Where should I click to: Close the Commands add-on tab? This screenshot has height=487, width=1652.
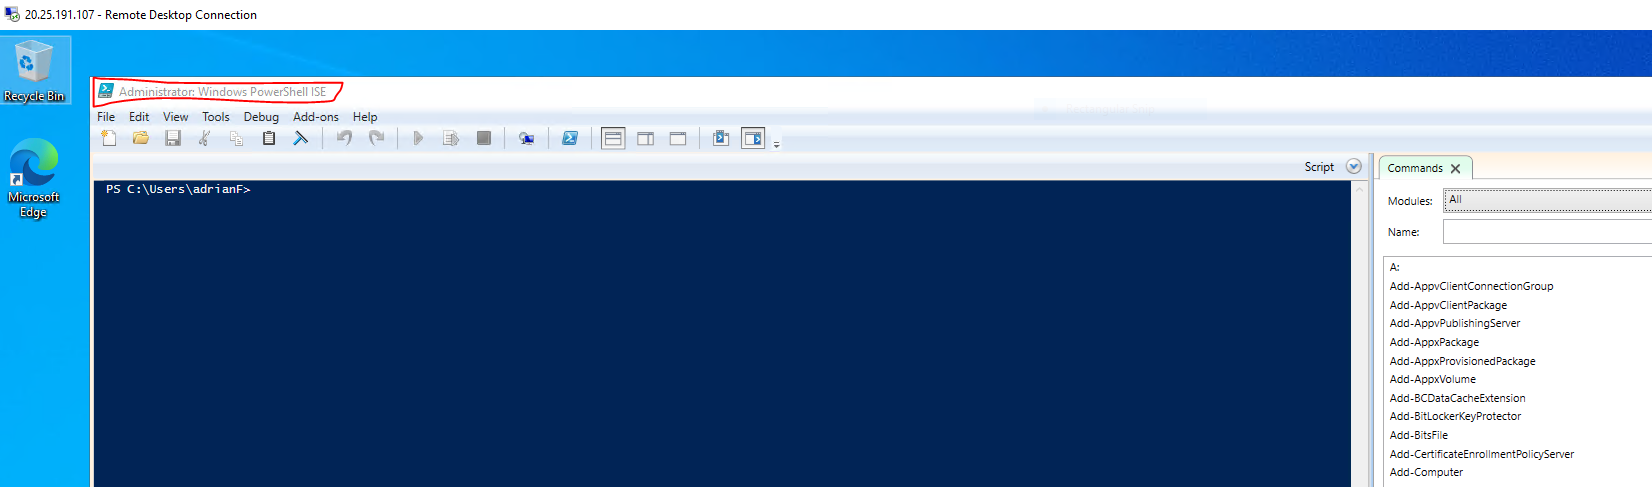[1455, 169]
